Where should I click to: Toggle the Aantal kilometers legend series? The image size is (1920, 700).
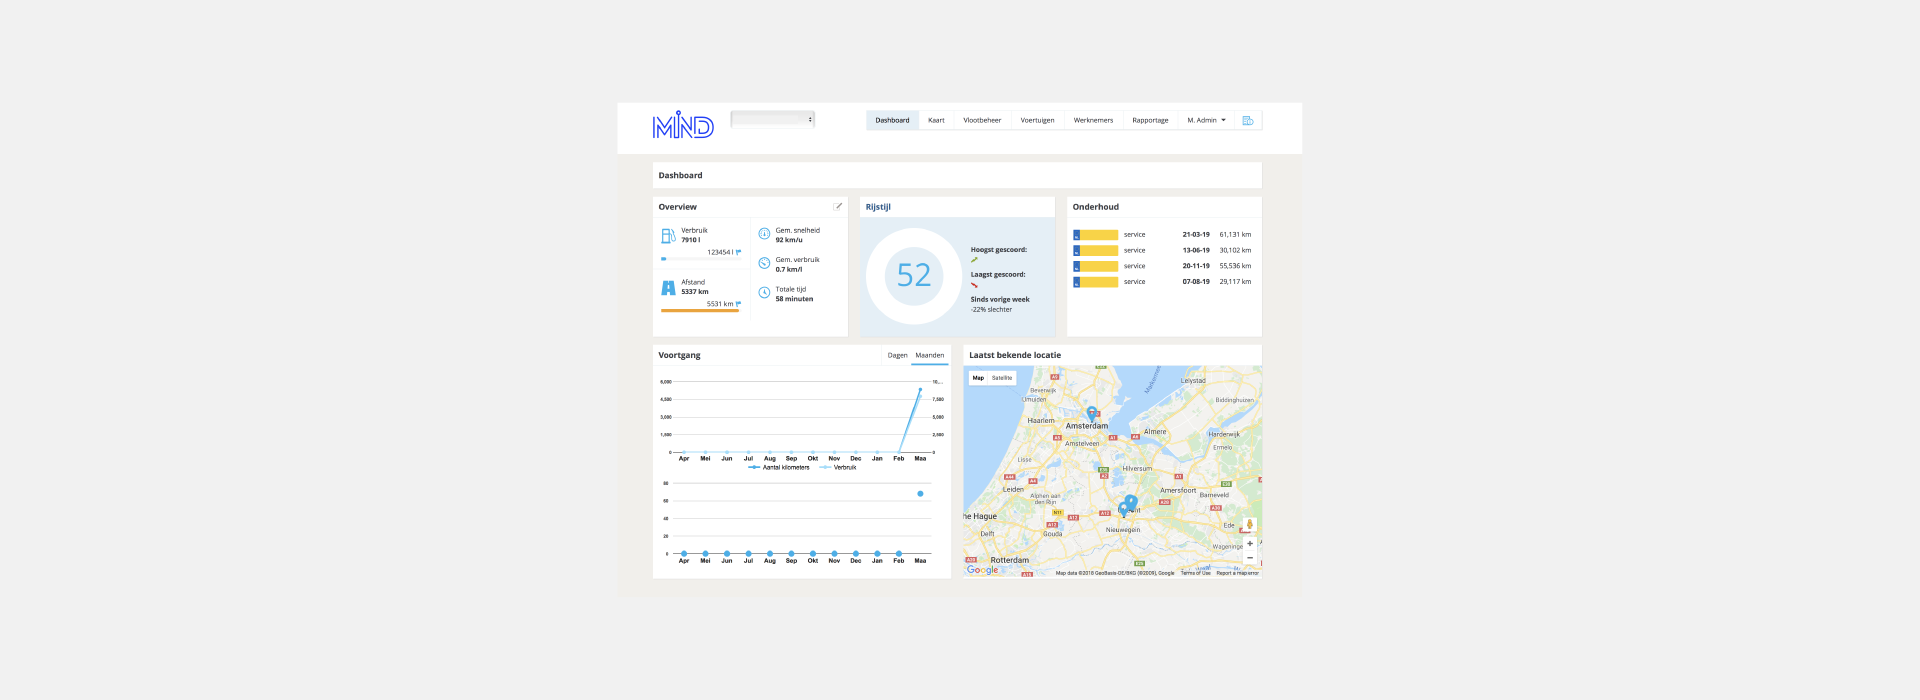tap(779, 467)
